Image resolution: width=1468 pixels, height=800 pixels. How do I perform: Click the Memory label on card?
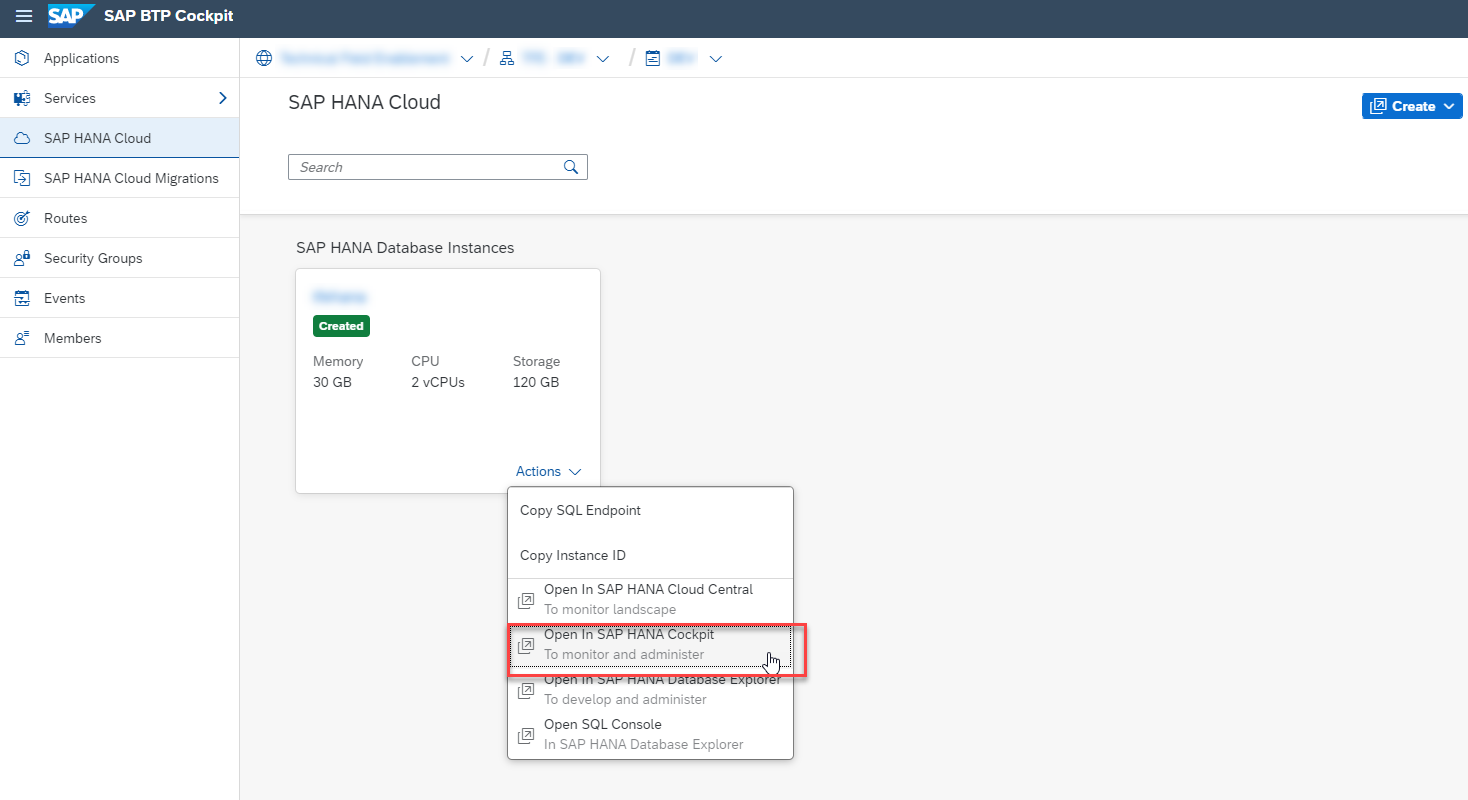coord(338,361)
